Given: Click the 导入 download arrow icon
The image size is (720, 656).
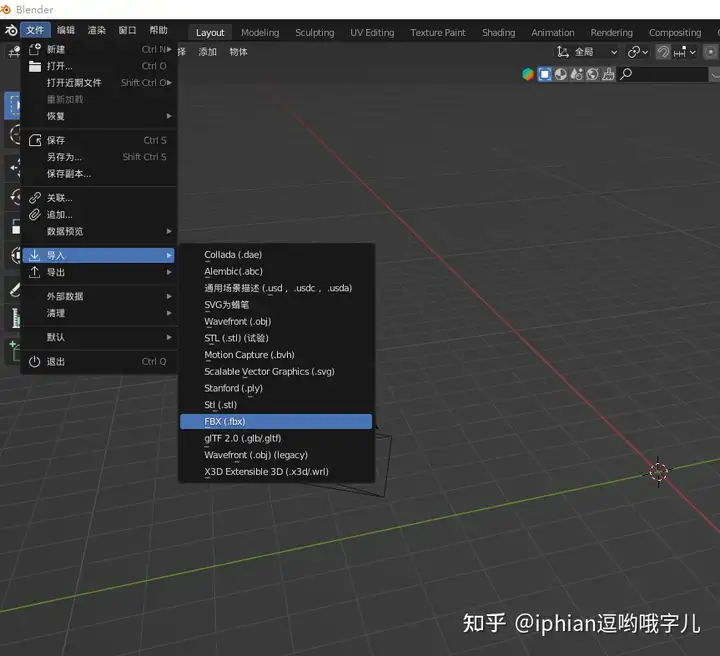Looking at the screenshot, I should pyautogui.click(x=34, y=255).
